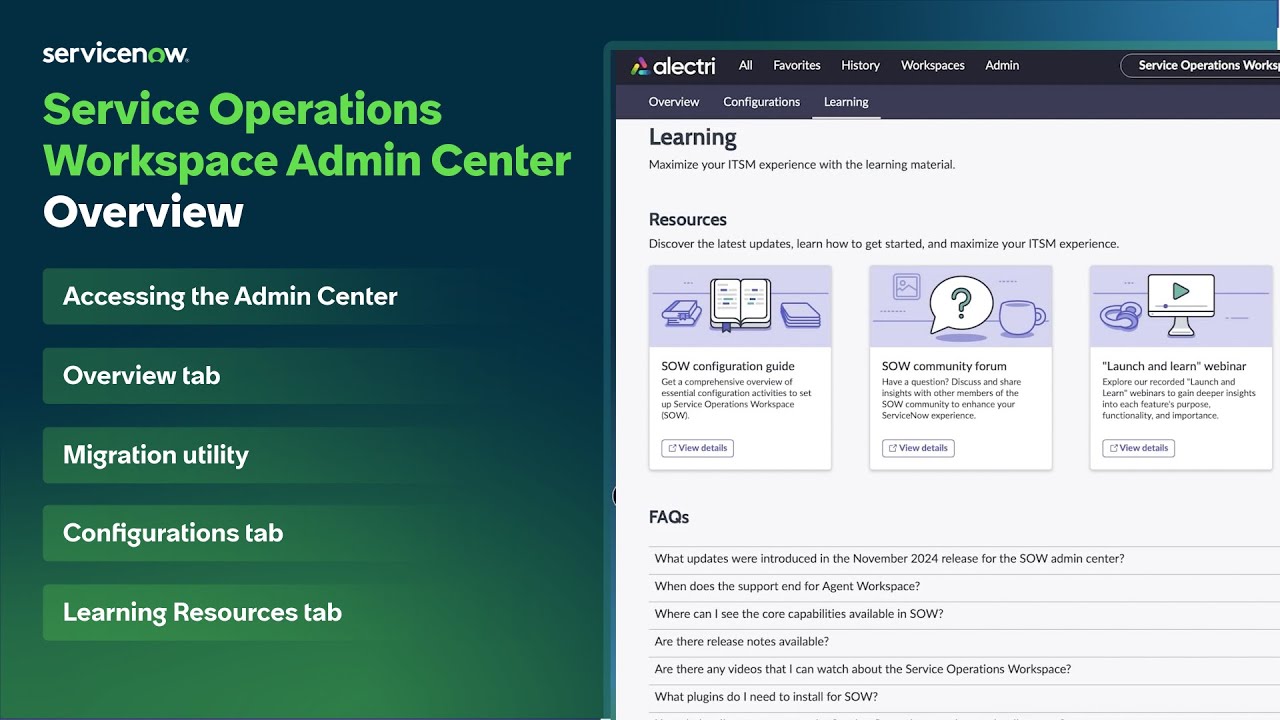Expand FAQ on Agent Workspace support end

point(964,586)
